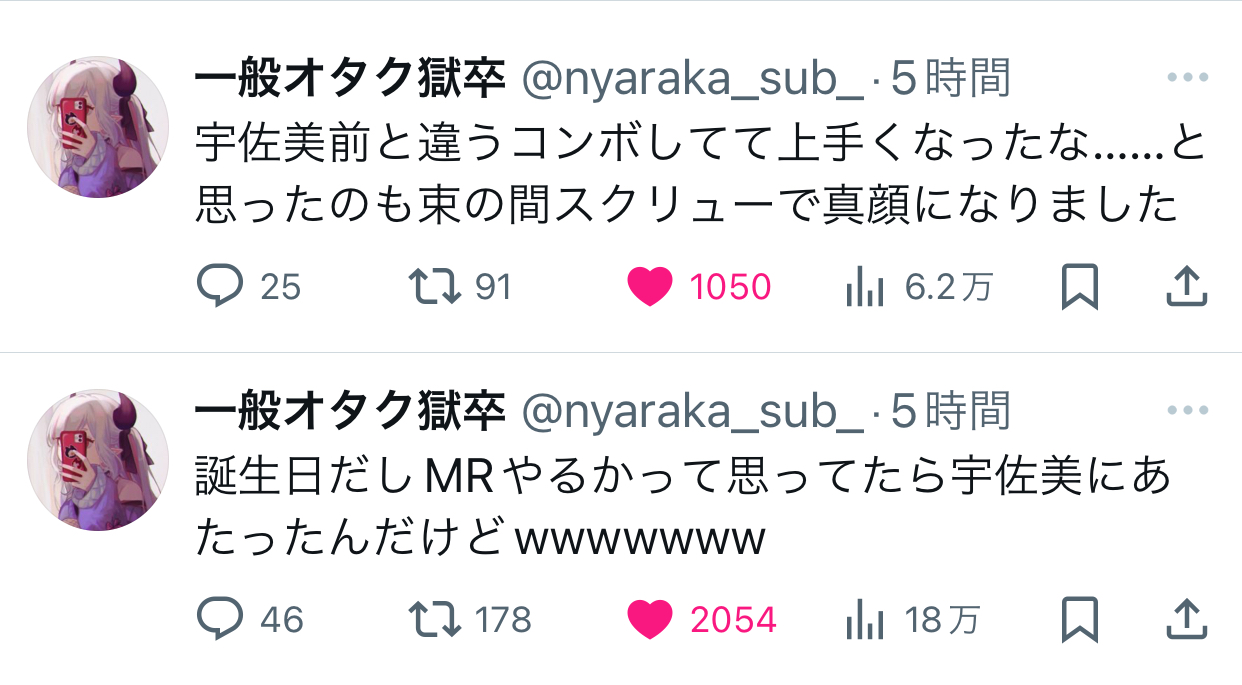View analytics showing 18万 impressions
The image size is (1242, 685).
[x=865, y=621]
